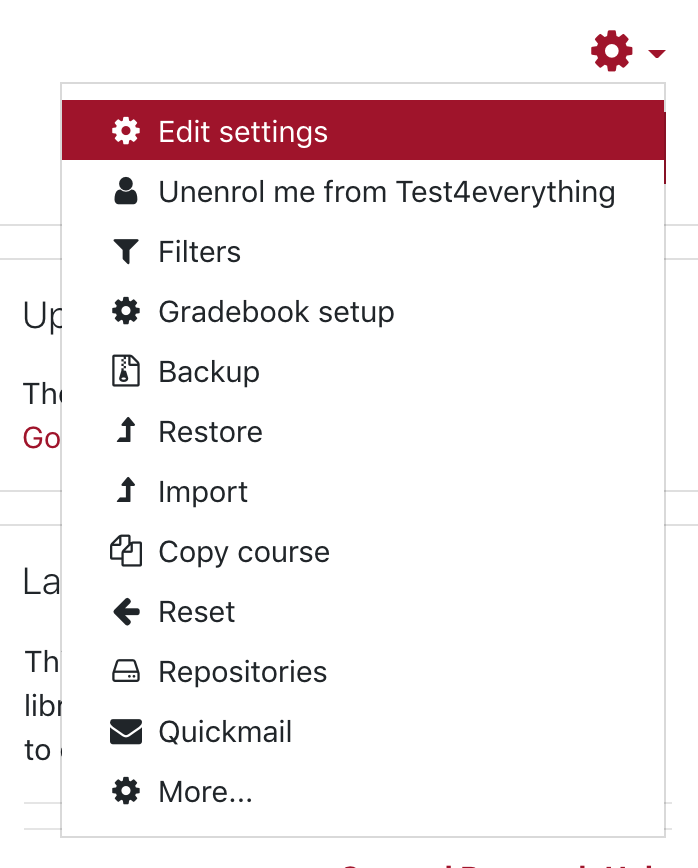Click the funnel Filters icon

tap(126, 251)
